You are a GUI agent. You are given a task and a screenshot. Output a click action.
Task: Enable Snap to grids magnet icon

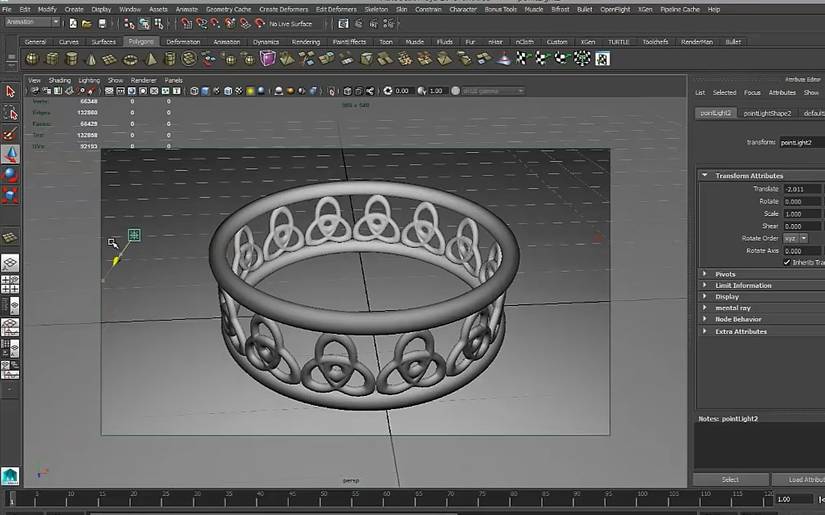pyautogui.click(x=186, y=24)
